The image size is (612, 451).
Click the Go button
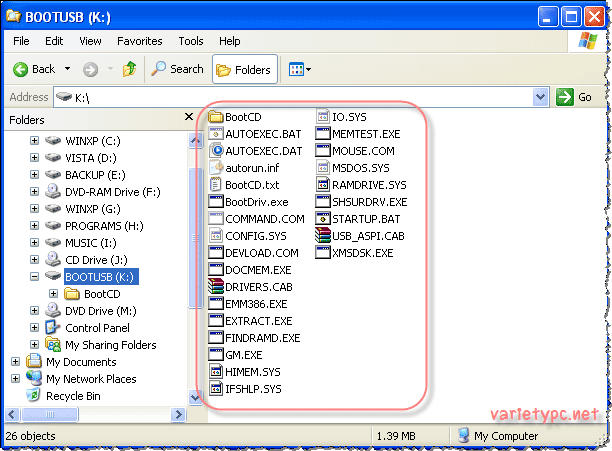tap(574, 97)
